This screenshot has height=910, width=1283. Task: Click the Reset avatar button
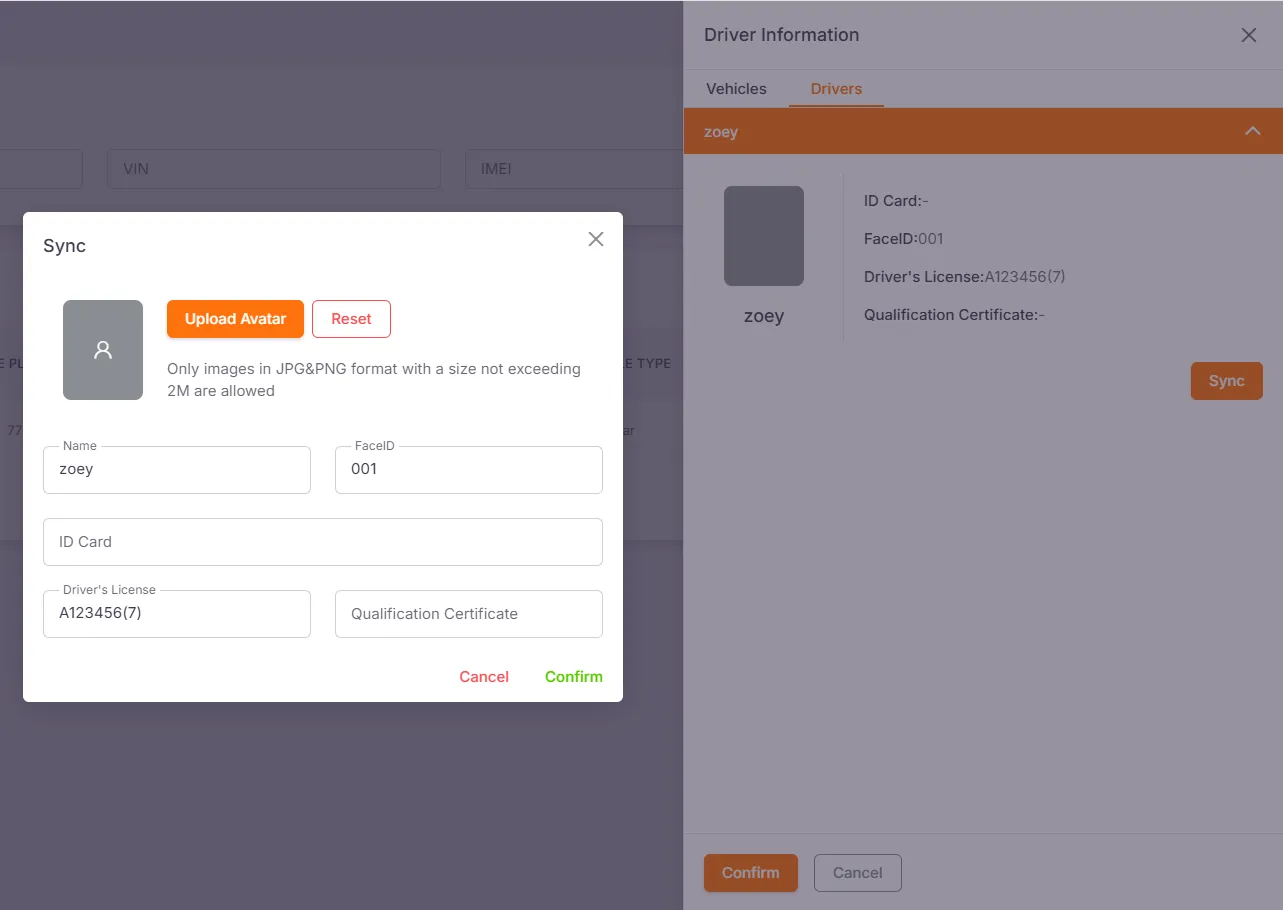(x=351, y=319)
